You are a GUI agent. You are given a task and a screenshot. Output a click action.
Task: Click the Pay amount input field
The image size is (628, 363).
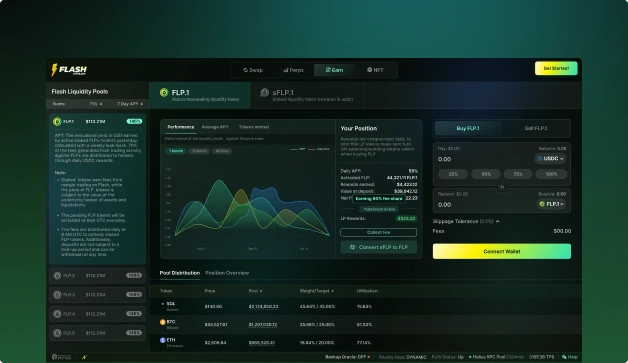[485, 159]
